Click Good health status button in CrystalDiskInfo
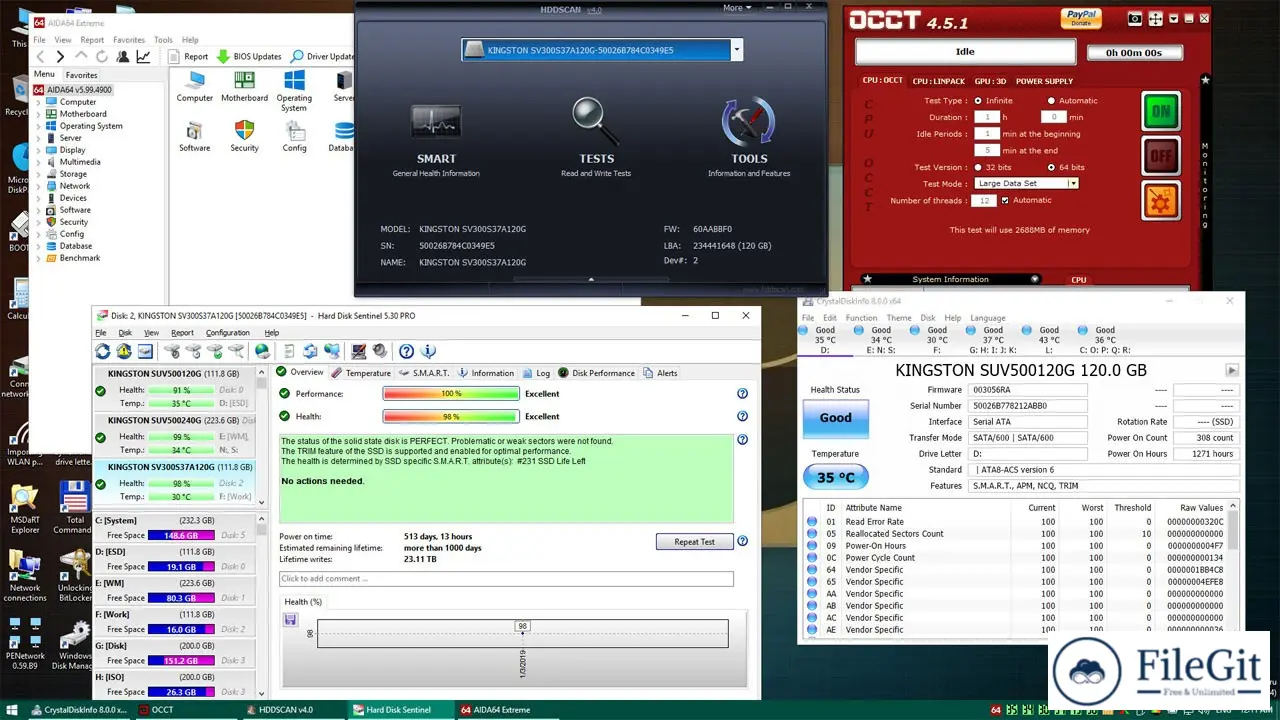 pos(836,418)
